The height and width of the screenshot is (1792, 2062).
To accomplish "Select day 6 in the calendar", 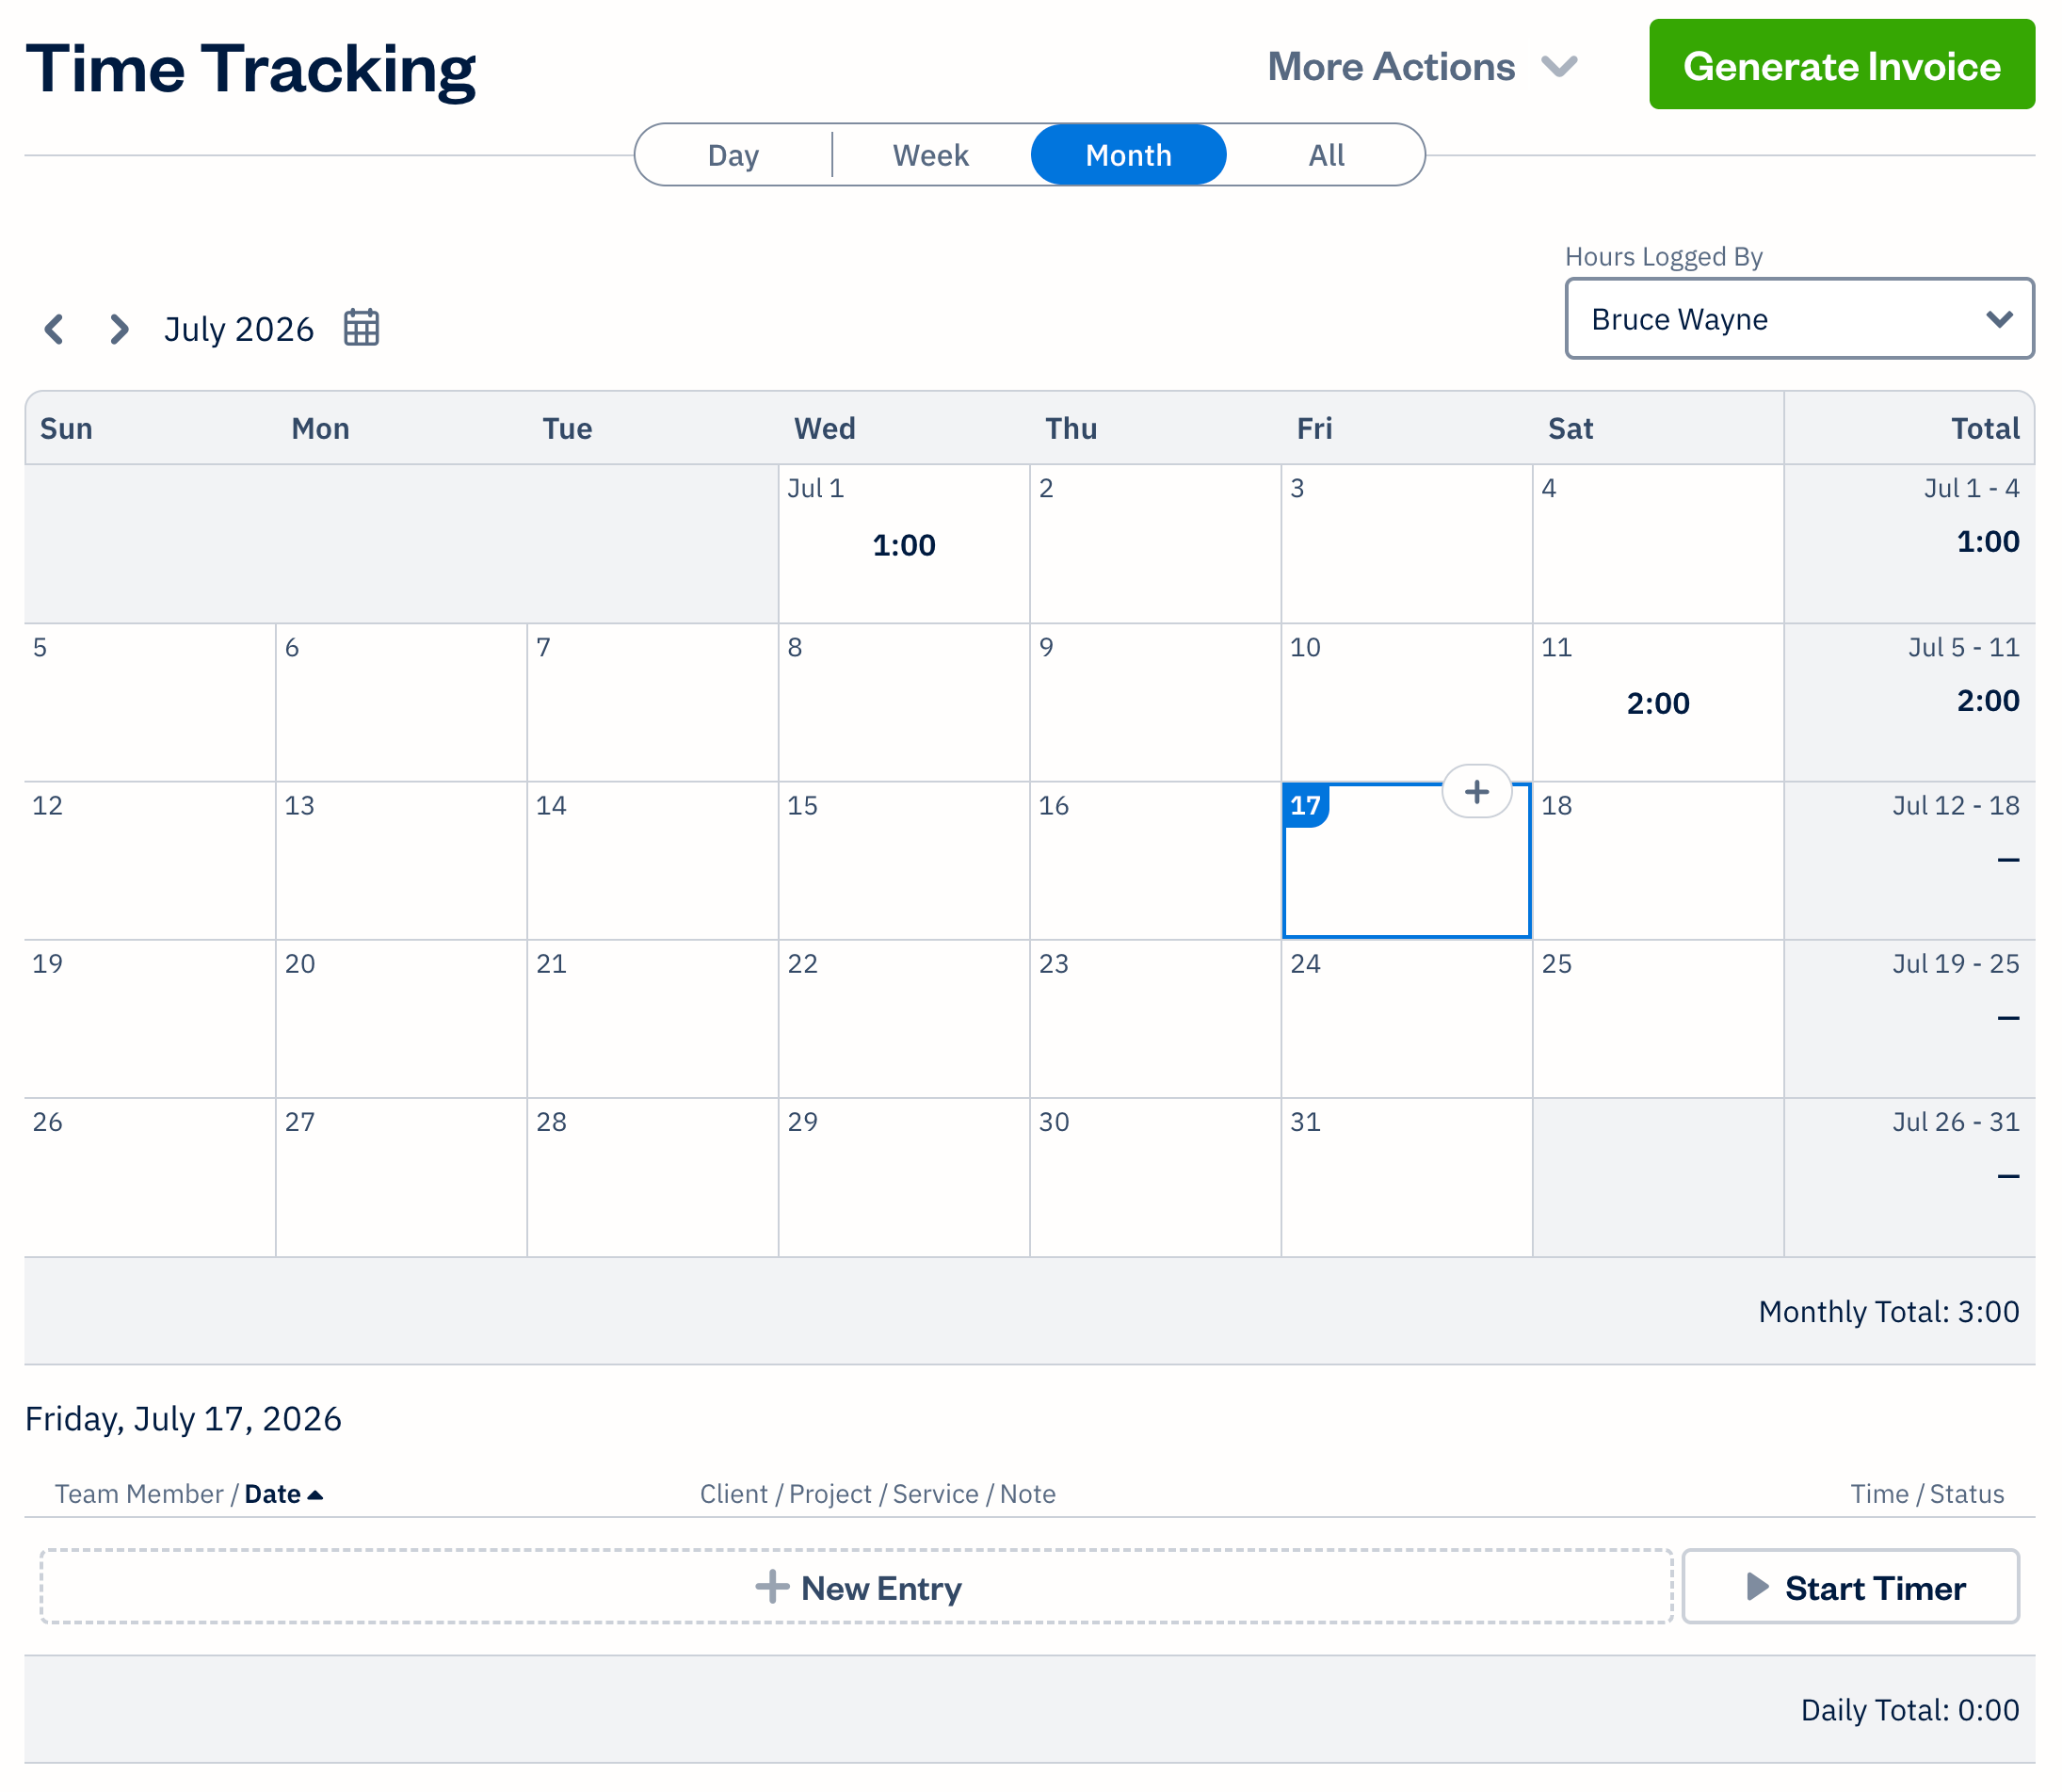I will pos(401,703).
